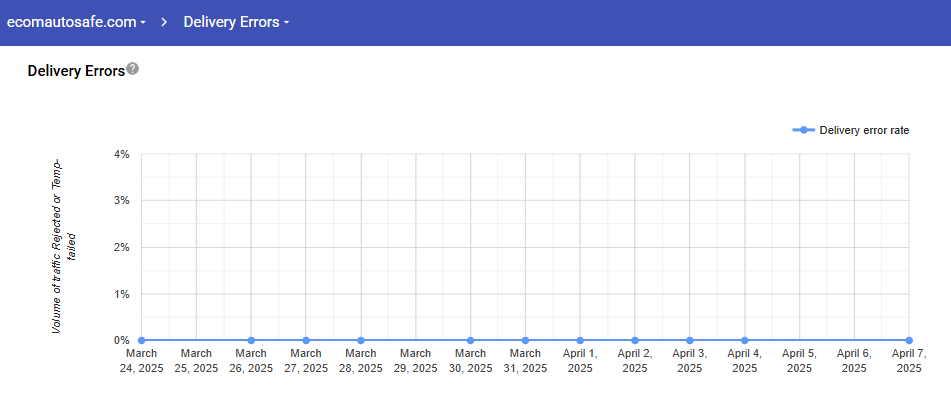
Task: Select the April 2, 2025 data point
Action: click(x=634, y=340)
